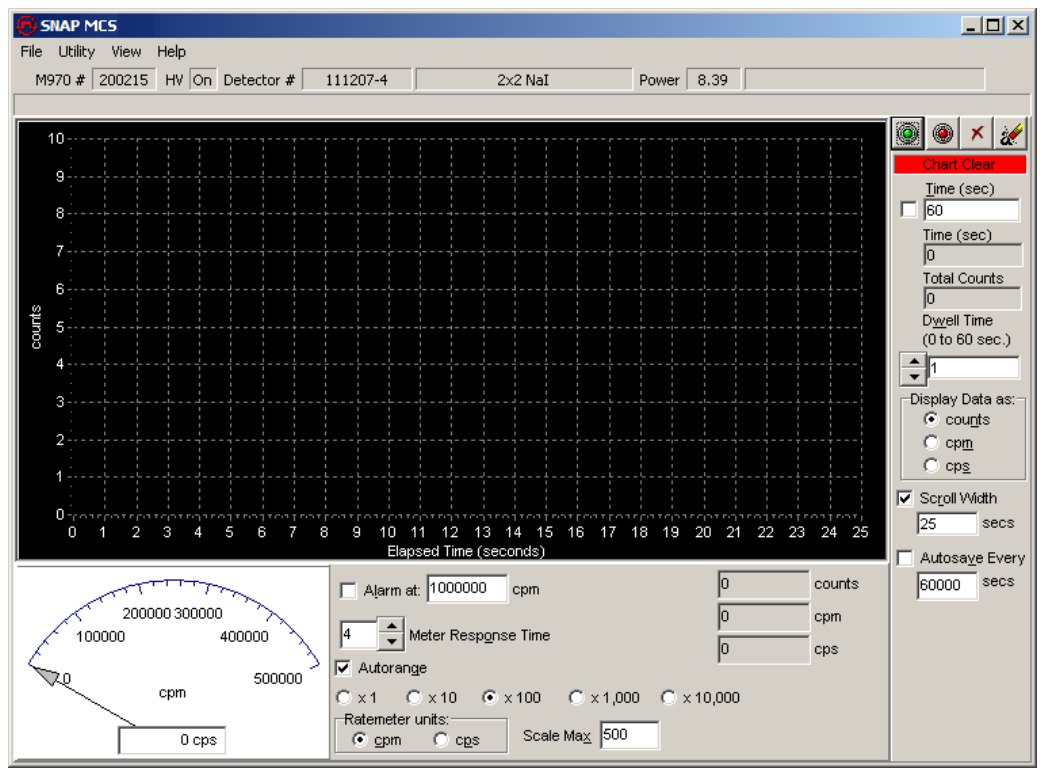Click the Elapsed Time (seconds) axis label
The height and width of the screenshot is (776, 1045).
click(466, 551)
